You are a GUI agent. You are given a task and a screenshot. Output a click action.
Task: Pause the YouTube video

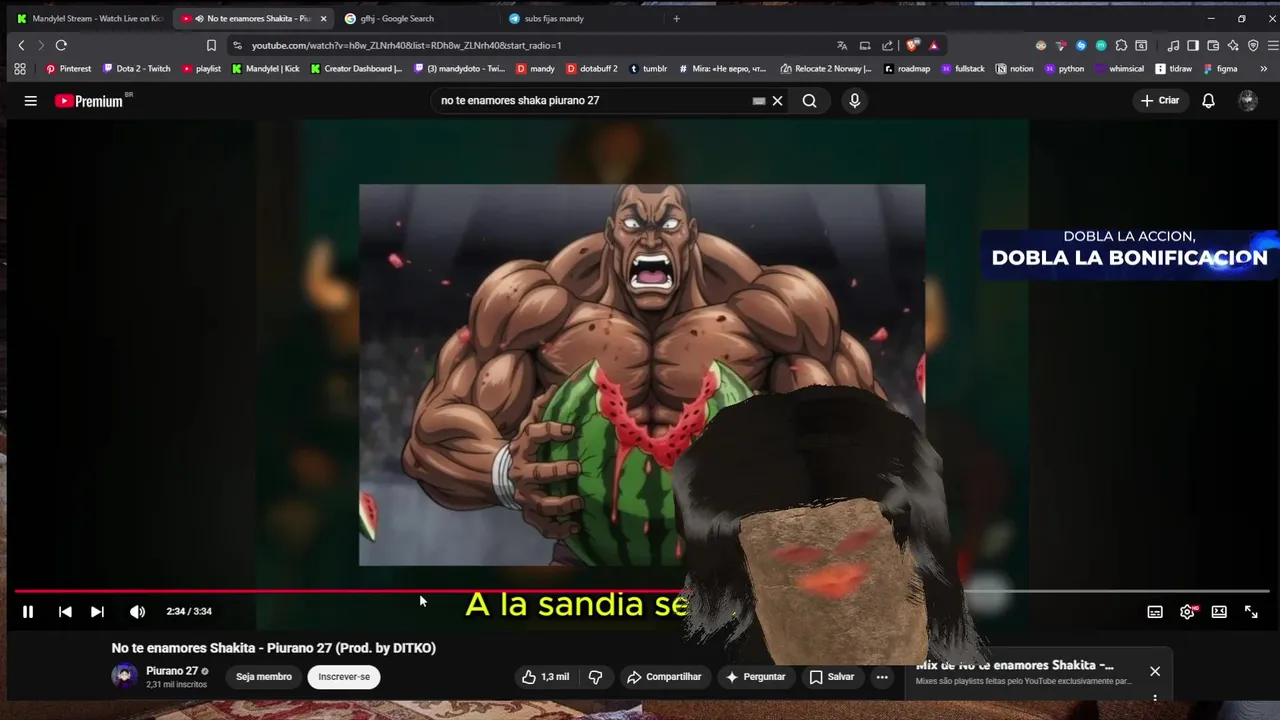pyautogui.click(x=28, y=611)
